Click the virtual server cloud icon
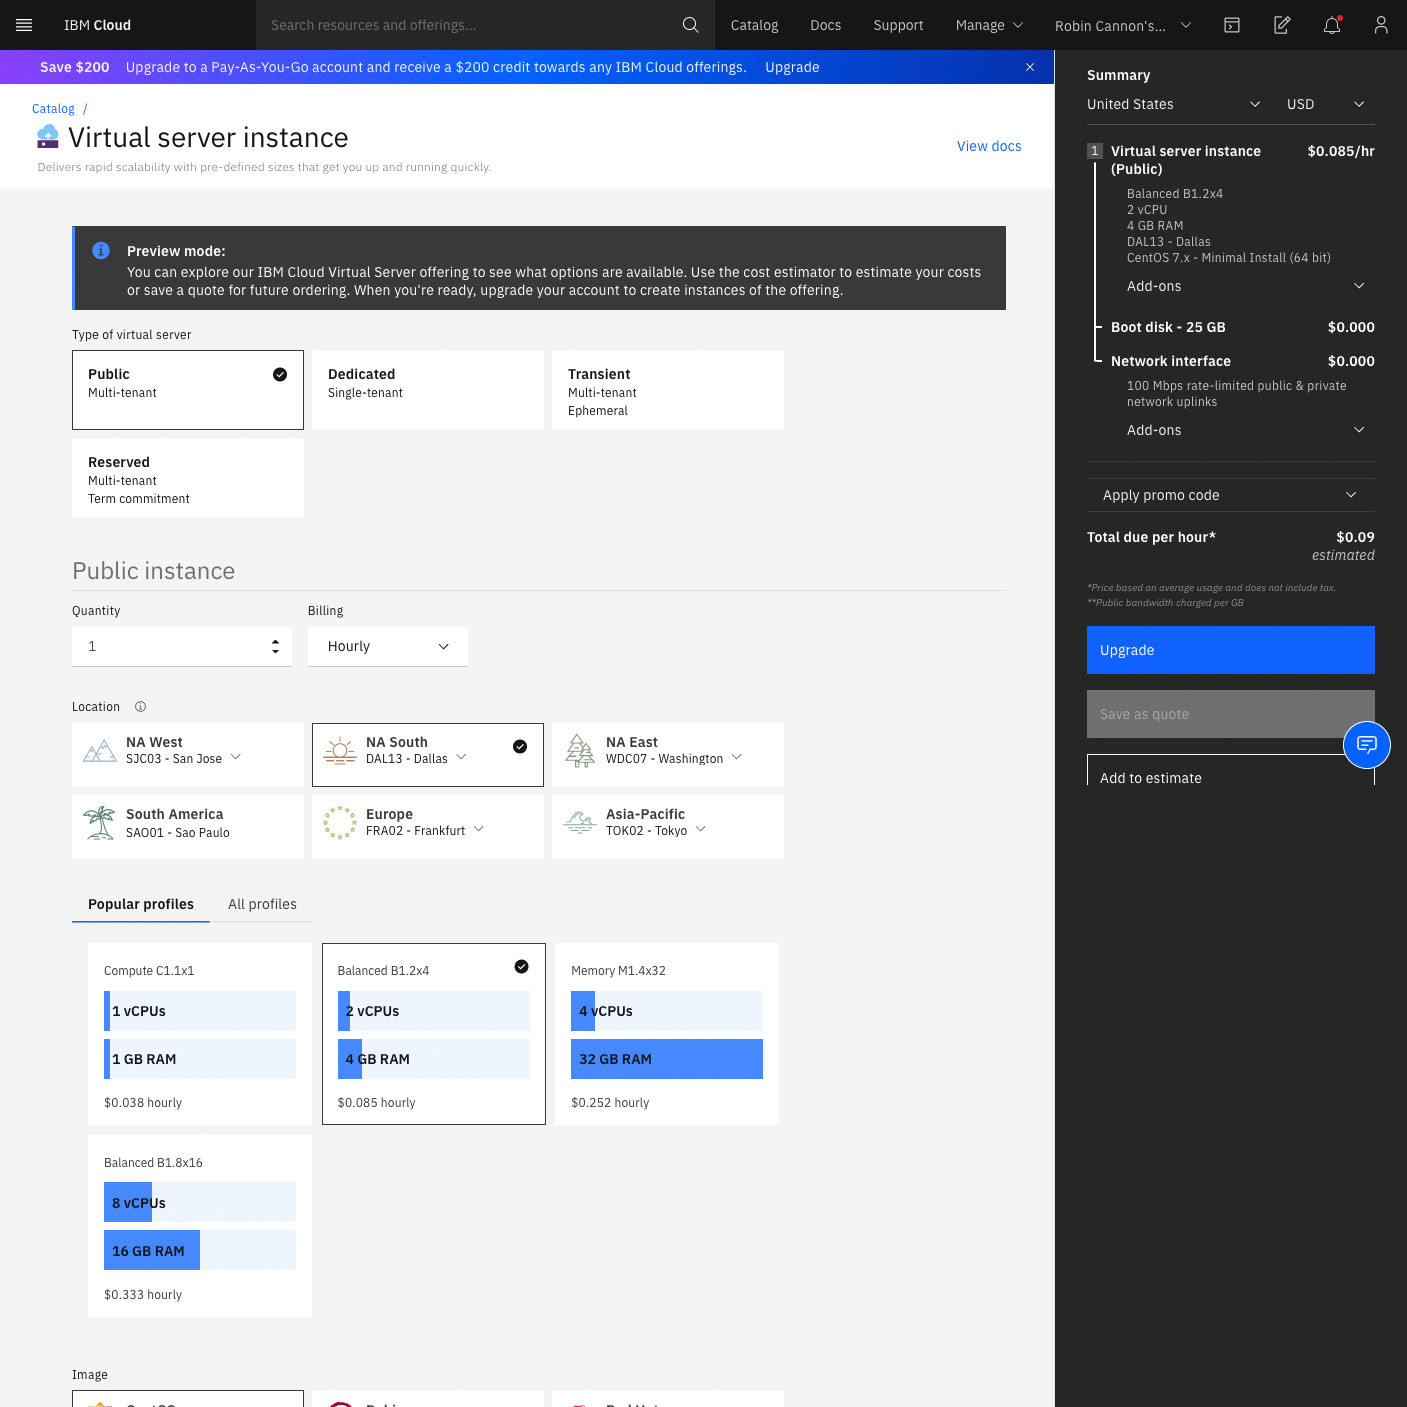Viewport: 1407px width, 1407px height. point(48,136)
